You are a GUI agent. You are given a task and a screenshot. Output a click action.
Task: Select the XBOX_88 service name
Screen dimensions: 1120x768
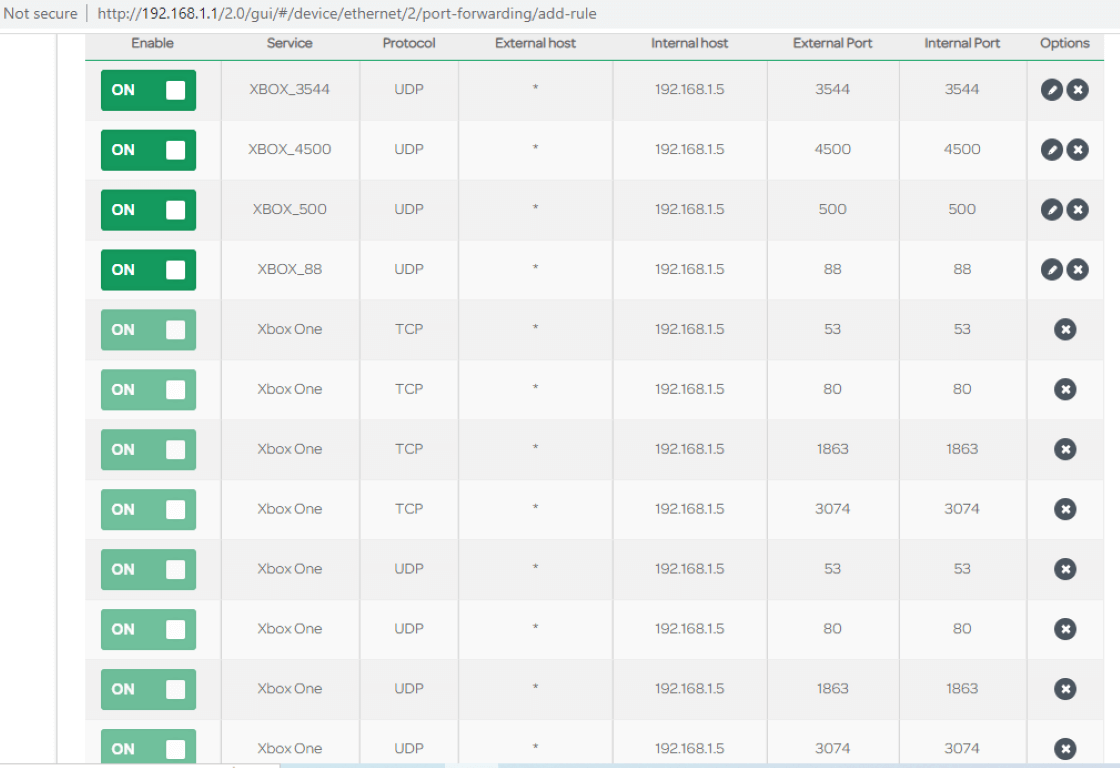pyautogui.click(x=289, y=269)
